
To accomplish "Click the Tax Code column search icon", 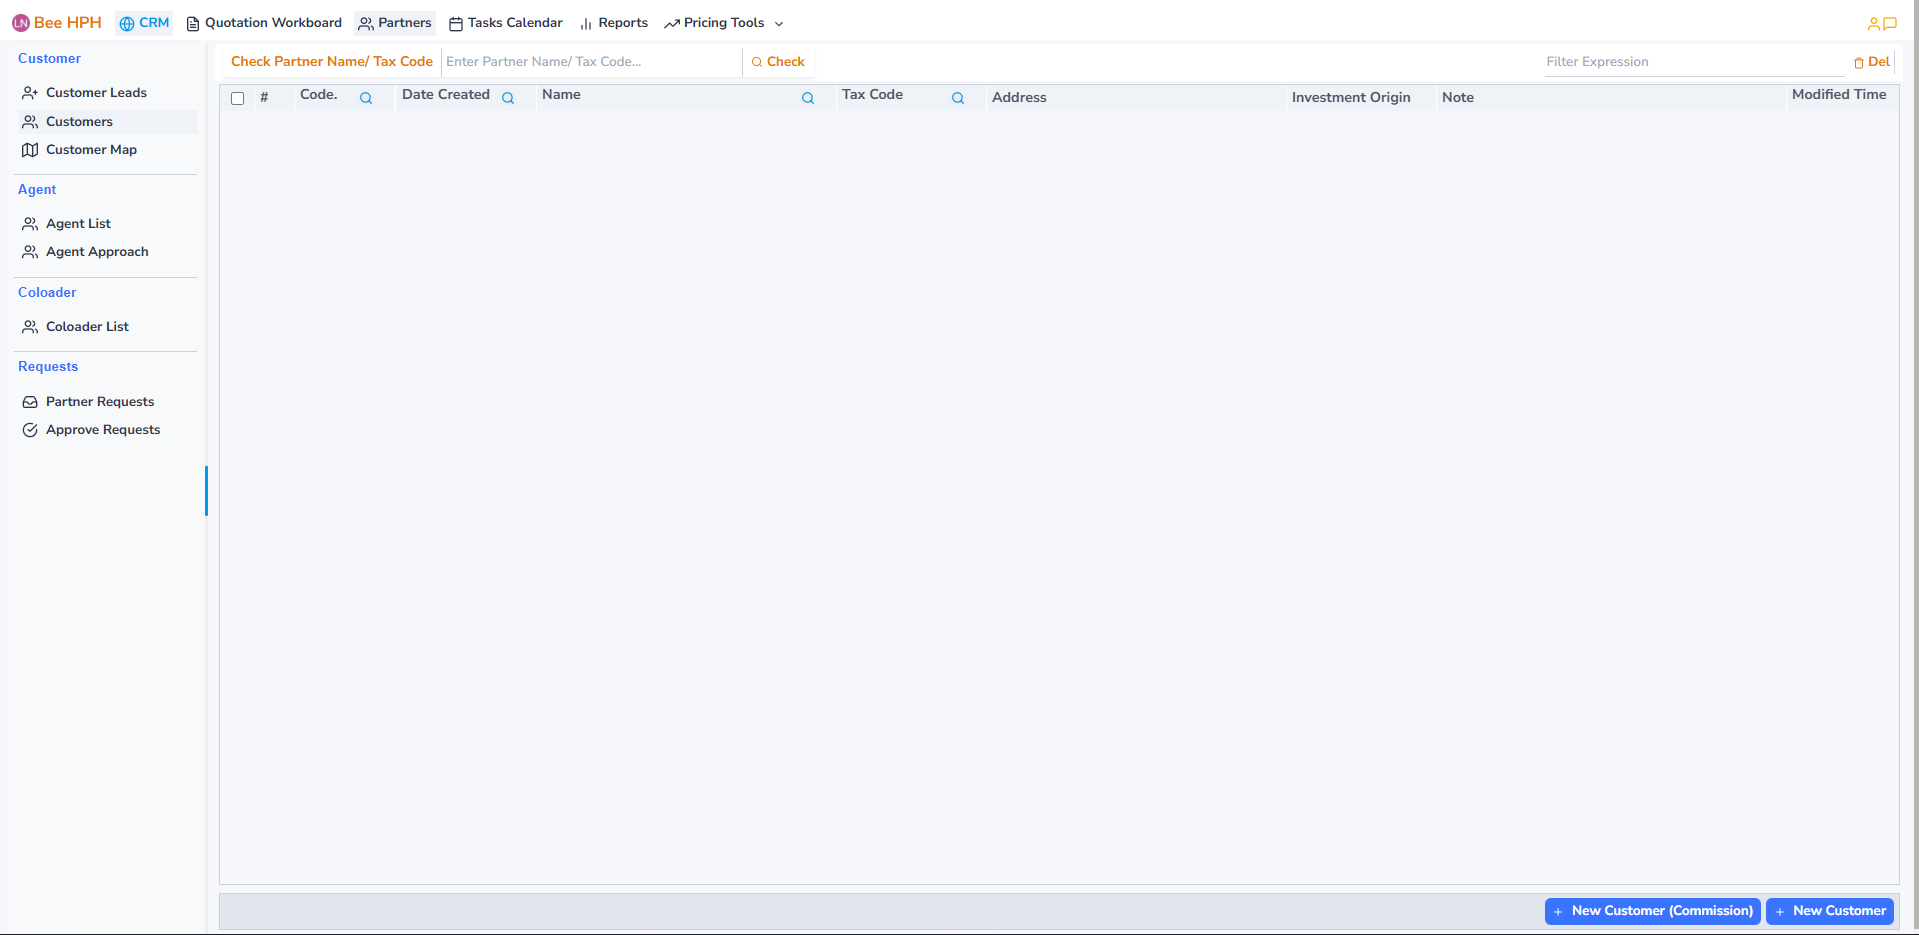I will [x=958, y=98].
